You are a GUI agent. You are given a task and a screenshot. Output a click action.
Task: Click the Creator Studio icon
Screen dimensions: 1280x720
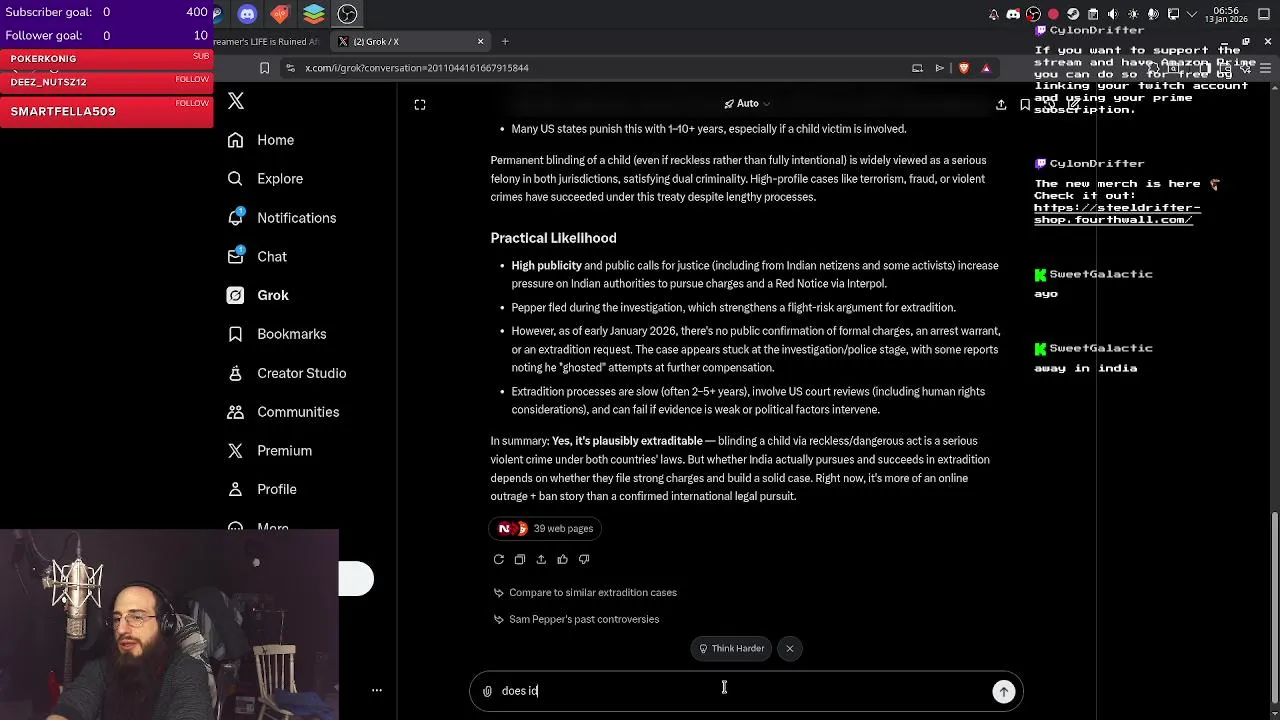(235, 373)
